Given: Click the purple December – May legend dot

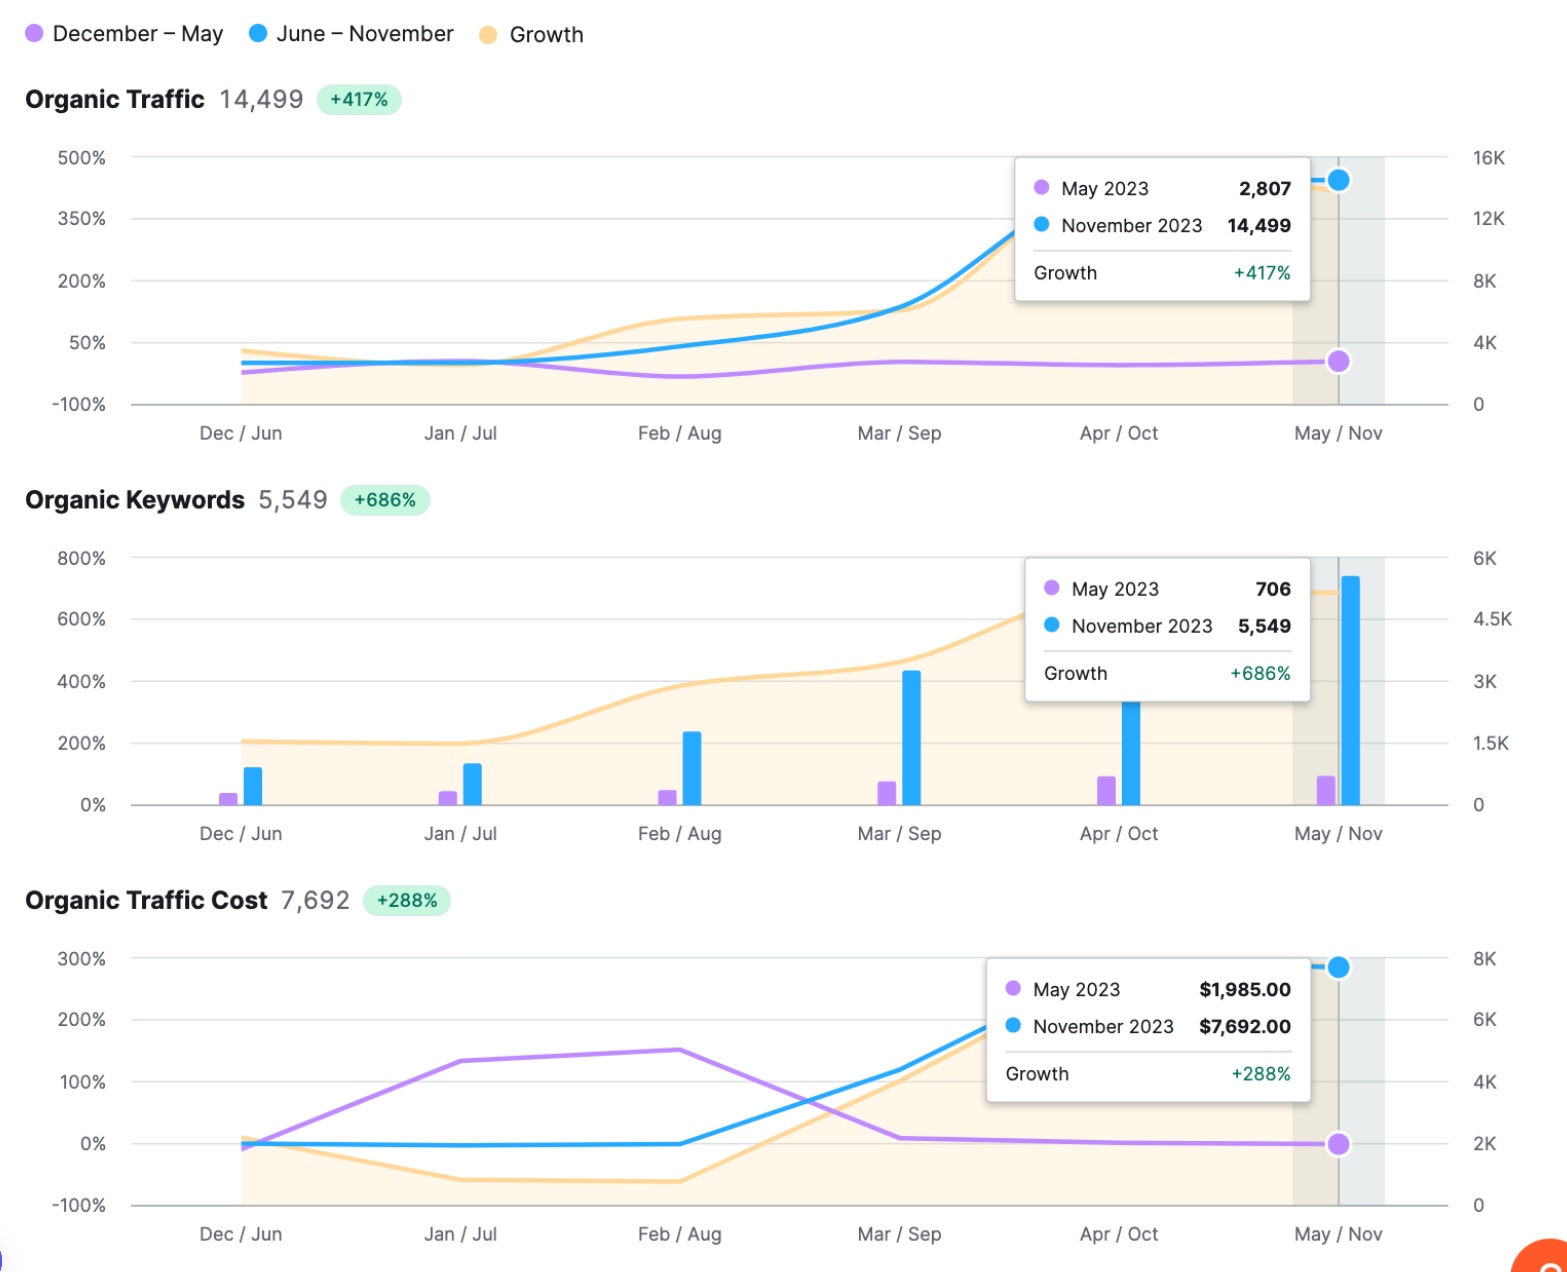Looking at the screenshot, I should (x=34, y=33).
